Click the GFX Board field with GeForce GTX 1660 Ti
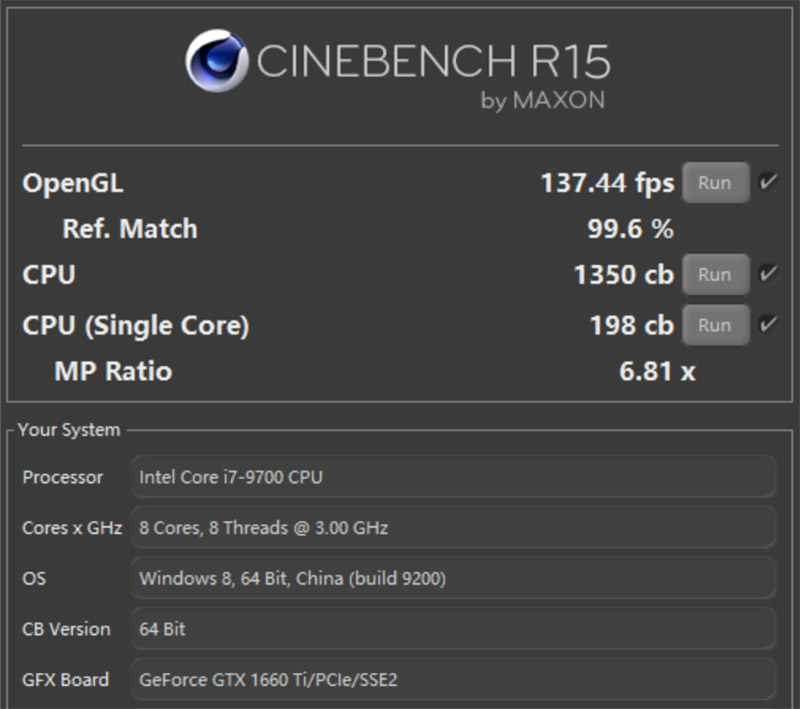This screenshot has height=709, width=800. [454, 679]
